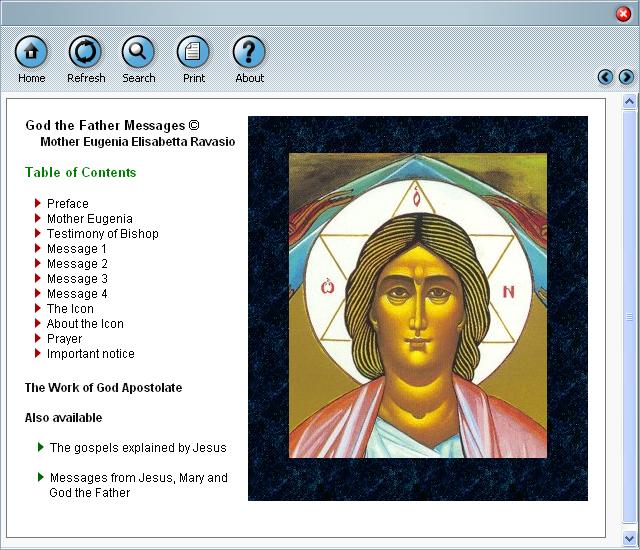640x550 pixels.
Task: Open Message 2
Action: click(x=77, y=264)
